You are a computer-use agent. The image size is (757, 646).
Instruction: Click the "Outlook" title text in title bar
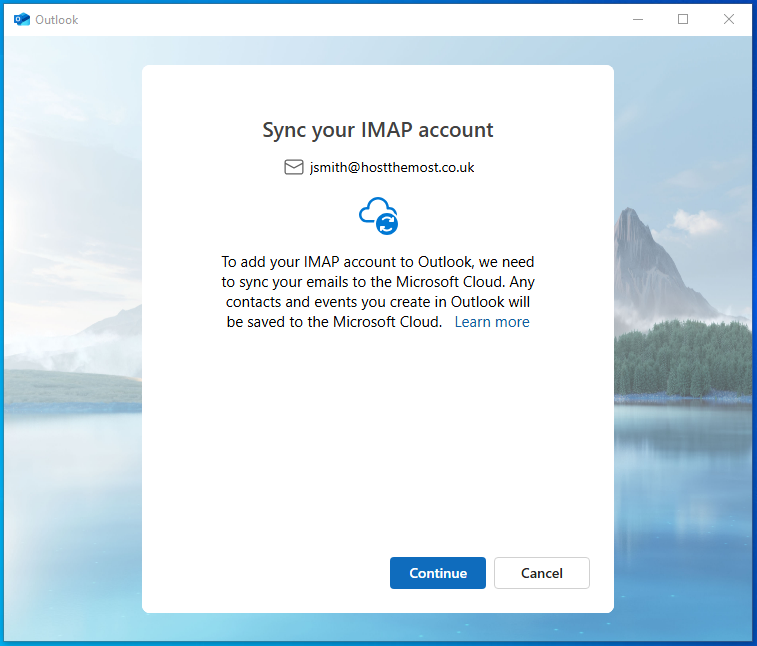[56, 20]
